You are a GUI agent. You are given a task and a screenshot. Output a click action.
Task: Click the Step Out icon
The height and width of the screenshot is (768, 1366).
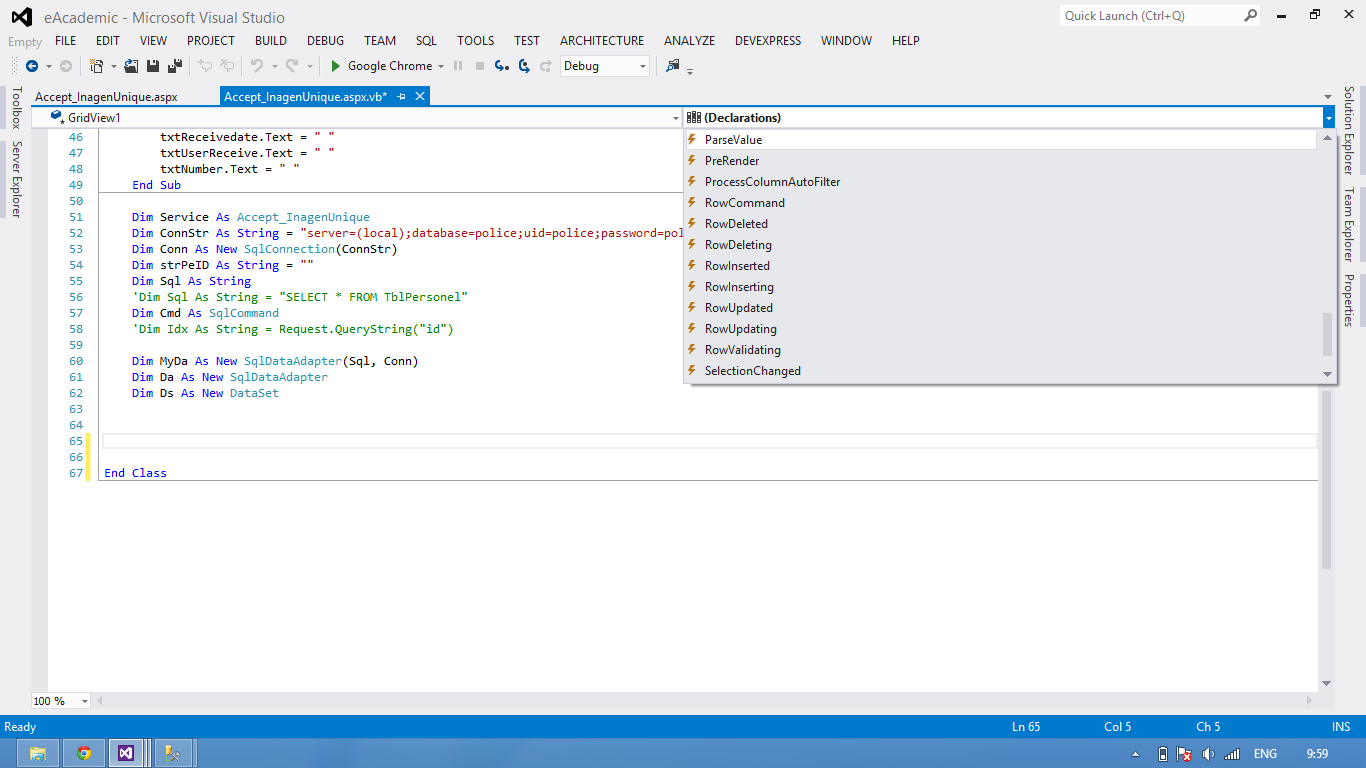(546, 66)
